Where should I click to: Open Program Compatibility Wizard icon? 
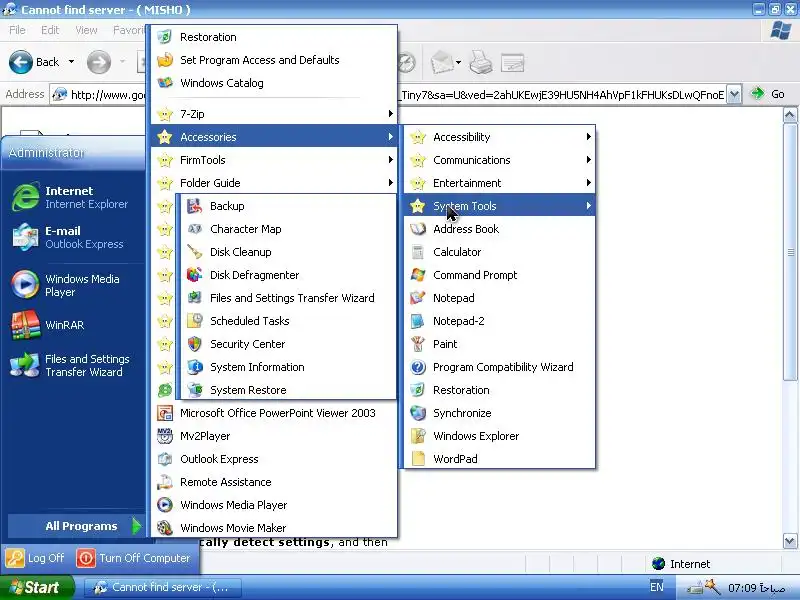(418, 367)
